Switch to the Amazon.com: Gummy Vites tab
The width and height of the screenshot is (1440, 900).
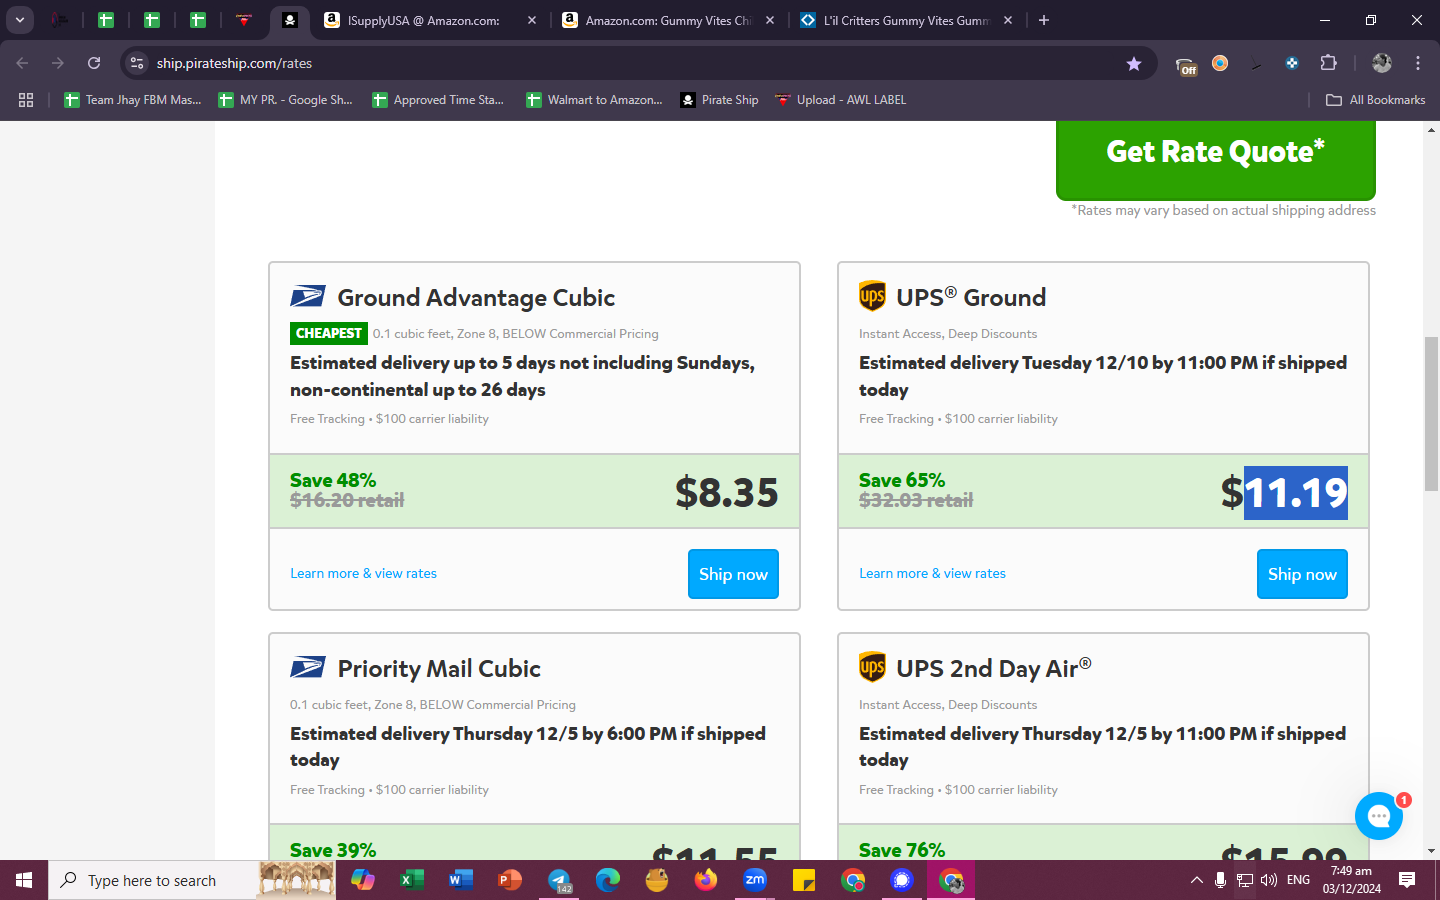point(668,20)
